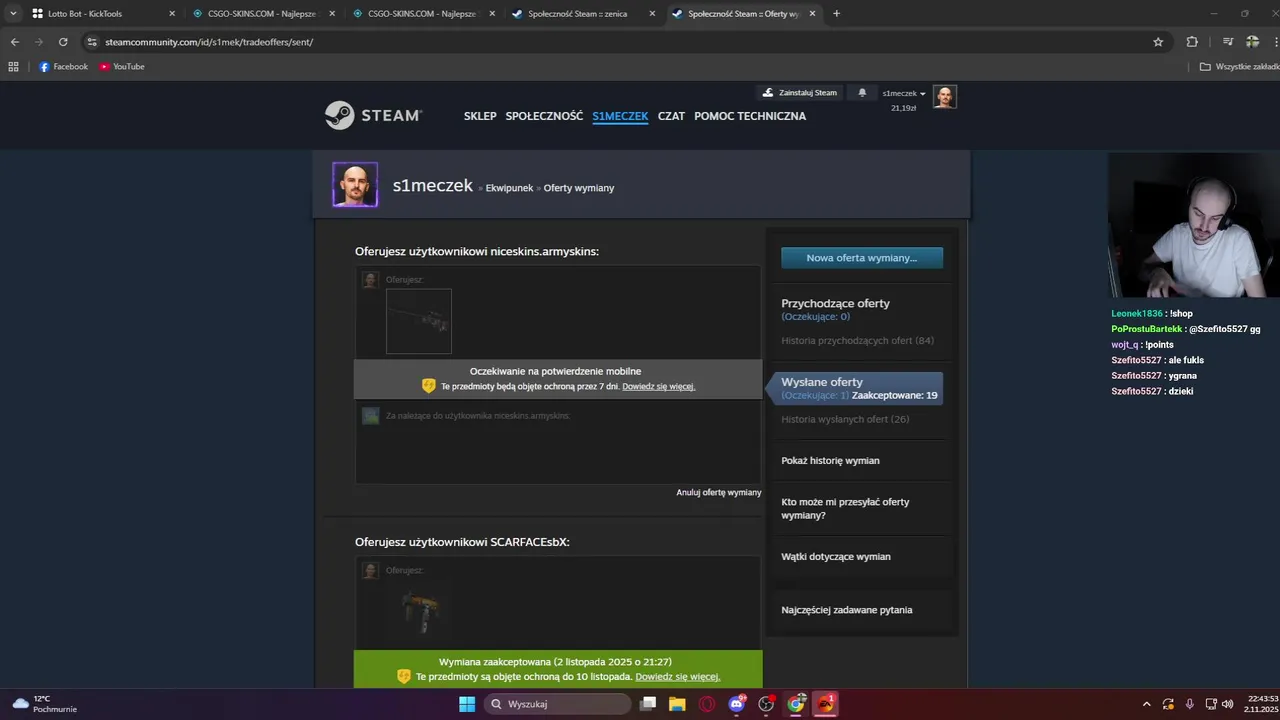Screen dimensions: 1280x720
Task: Open Facebook bookmark
Action: coord(64,67)
